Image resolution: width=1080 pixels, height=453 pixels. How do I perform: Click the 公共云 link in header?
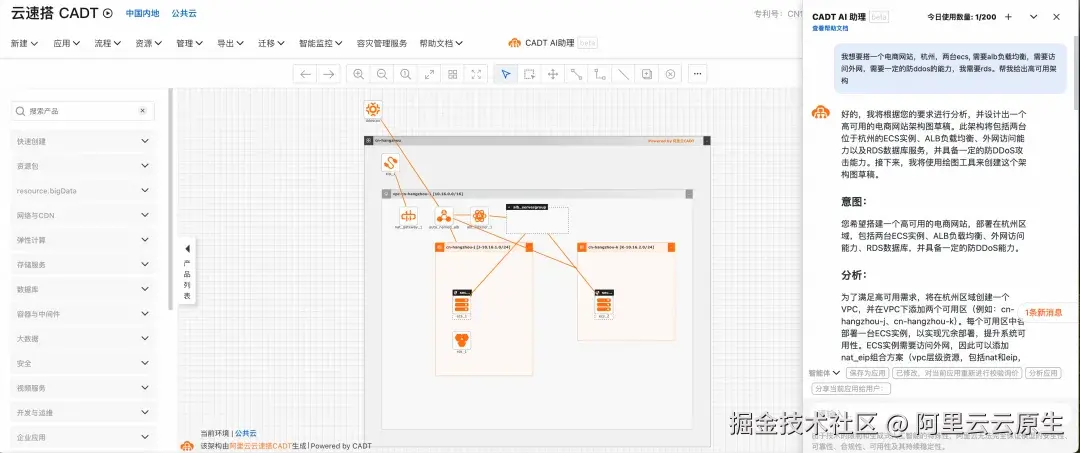[184, 13]
